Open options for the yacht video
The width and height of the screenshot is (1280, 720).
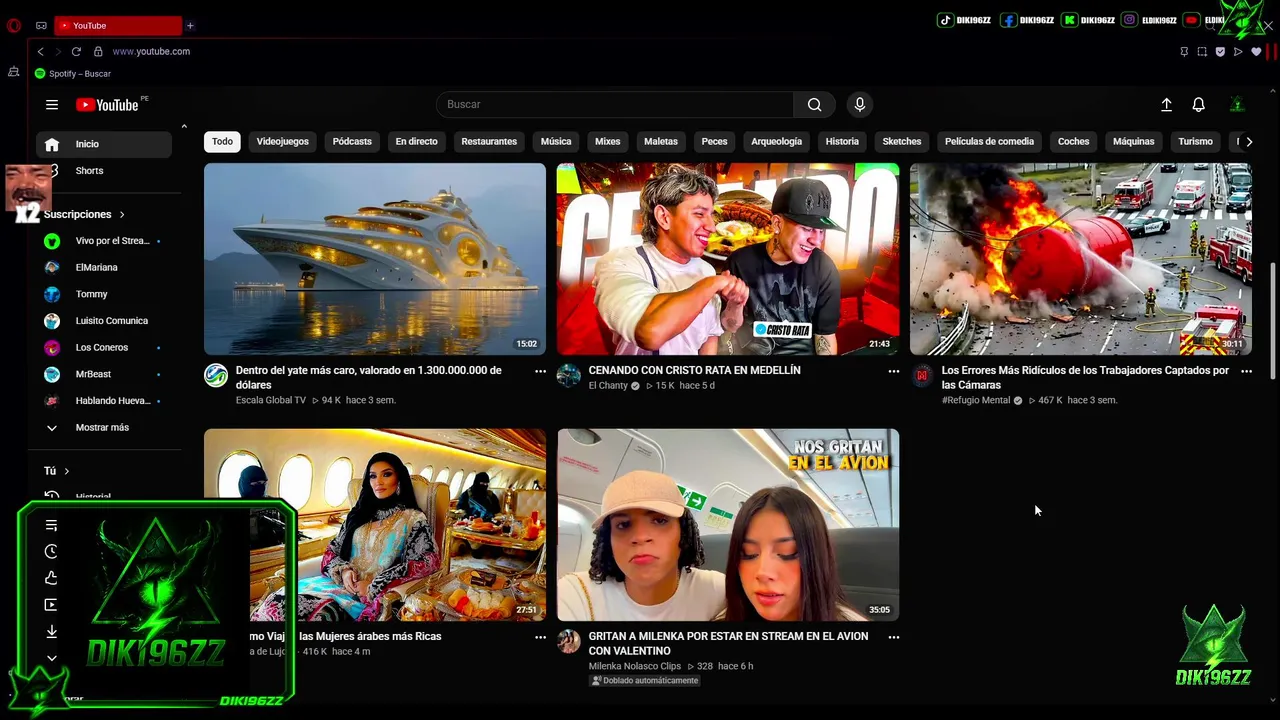[540, 371]
